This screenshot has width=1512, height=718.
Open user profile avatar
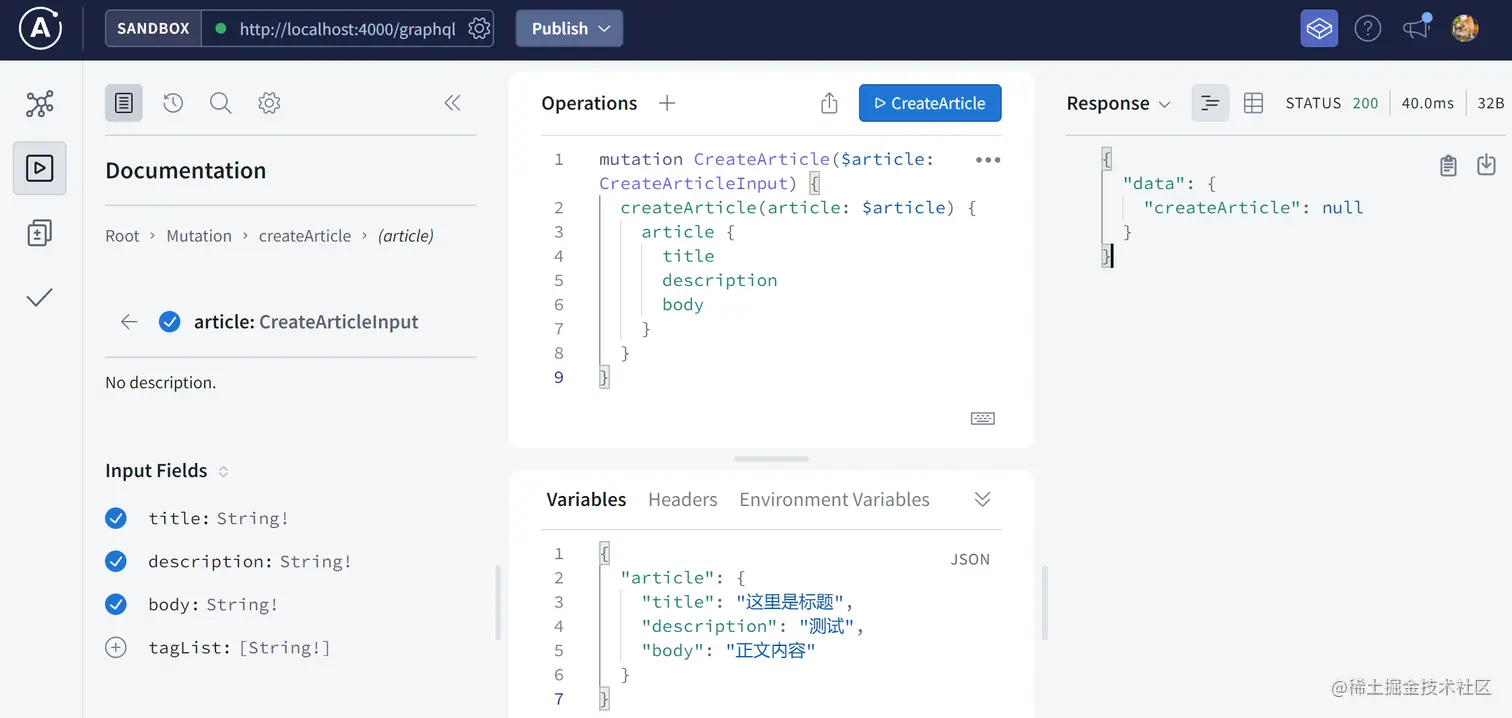click(x=1465, y=28)
